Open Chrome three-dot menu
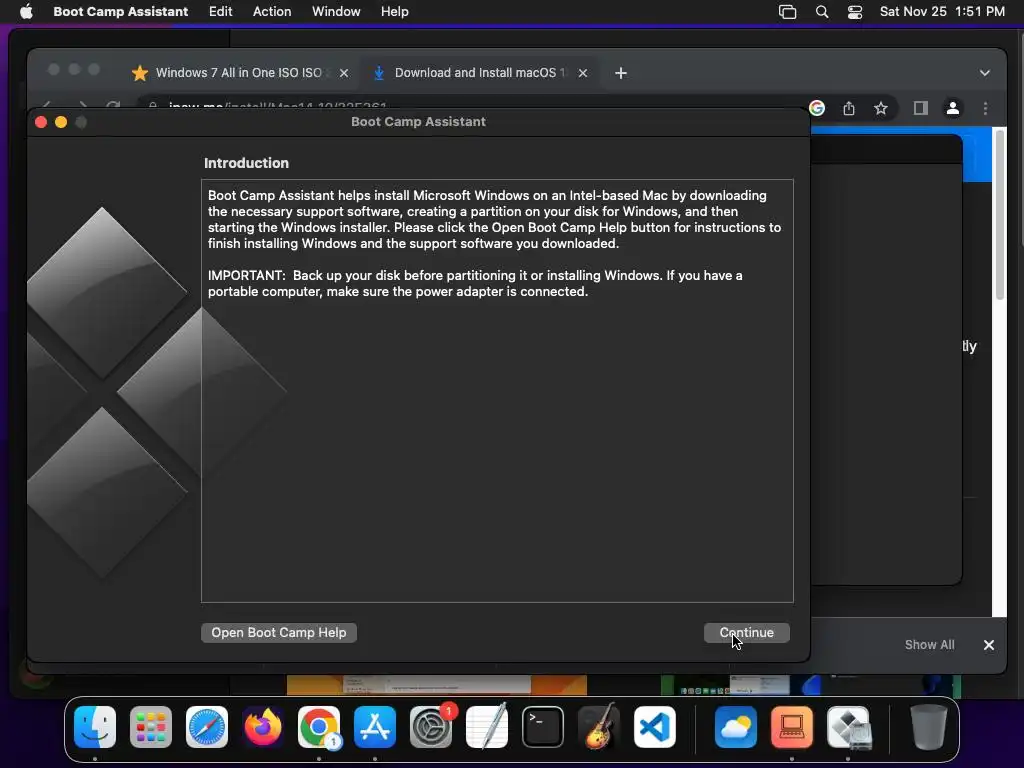 click(985, 108)
